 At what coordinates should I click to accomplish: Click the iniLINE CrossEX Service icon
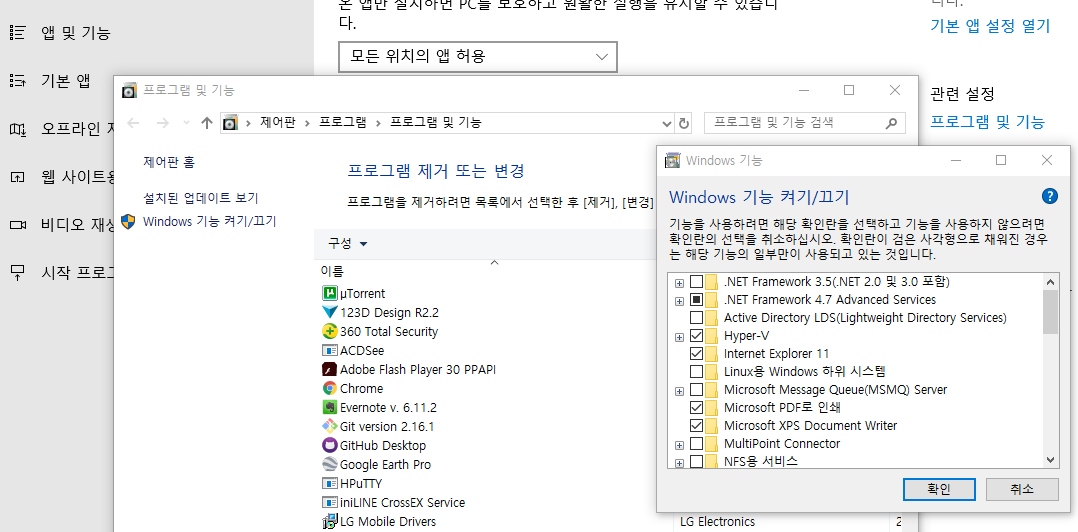[329, 502]
